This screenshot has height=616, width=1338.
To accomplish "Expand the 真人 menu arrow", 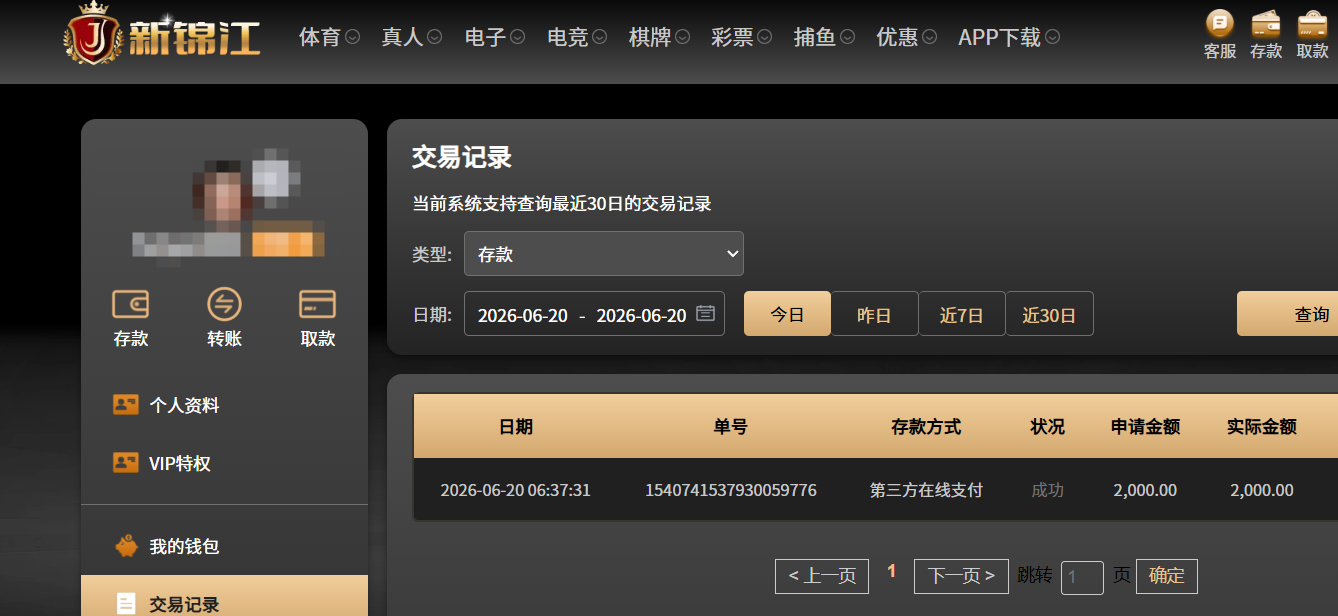I will [x=435, y=37].
